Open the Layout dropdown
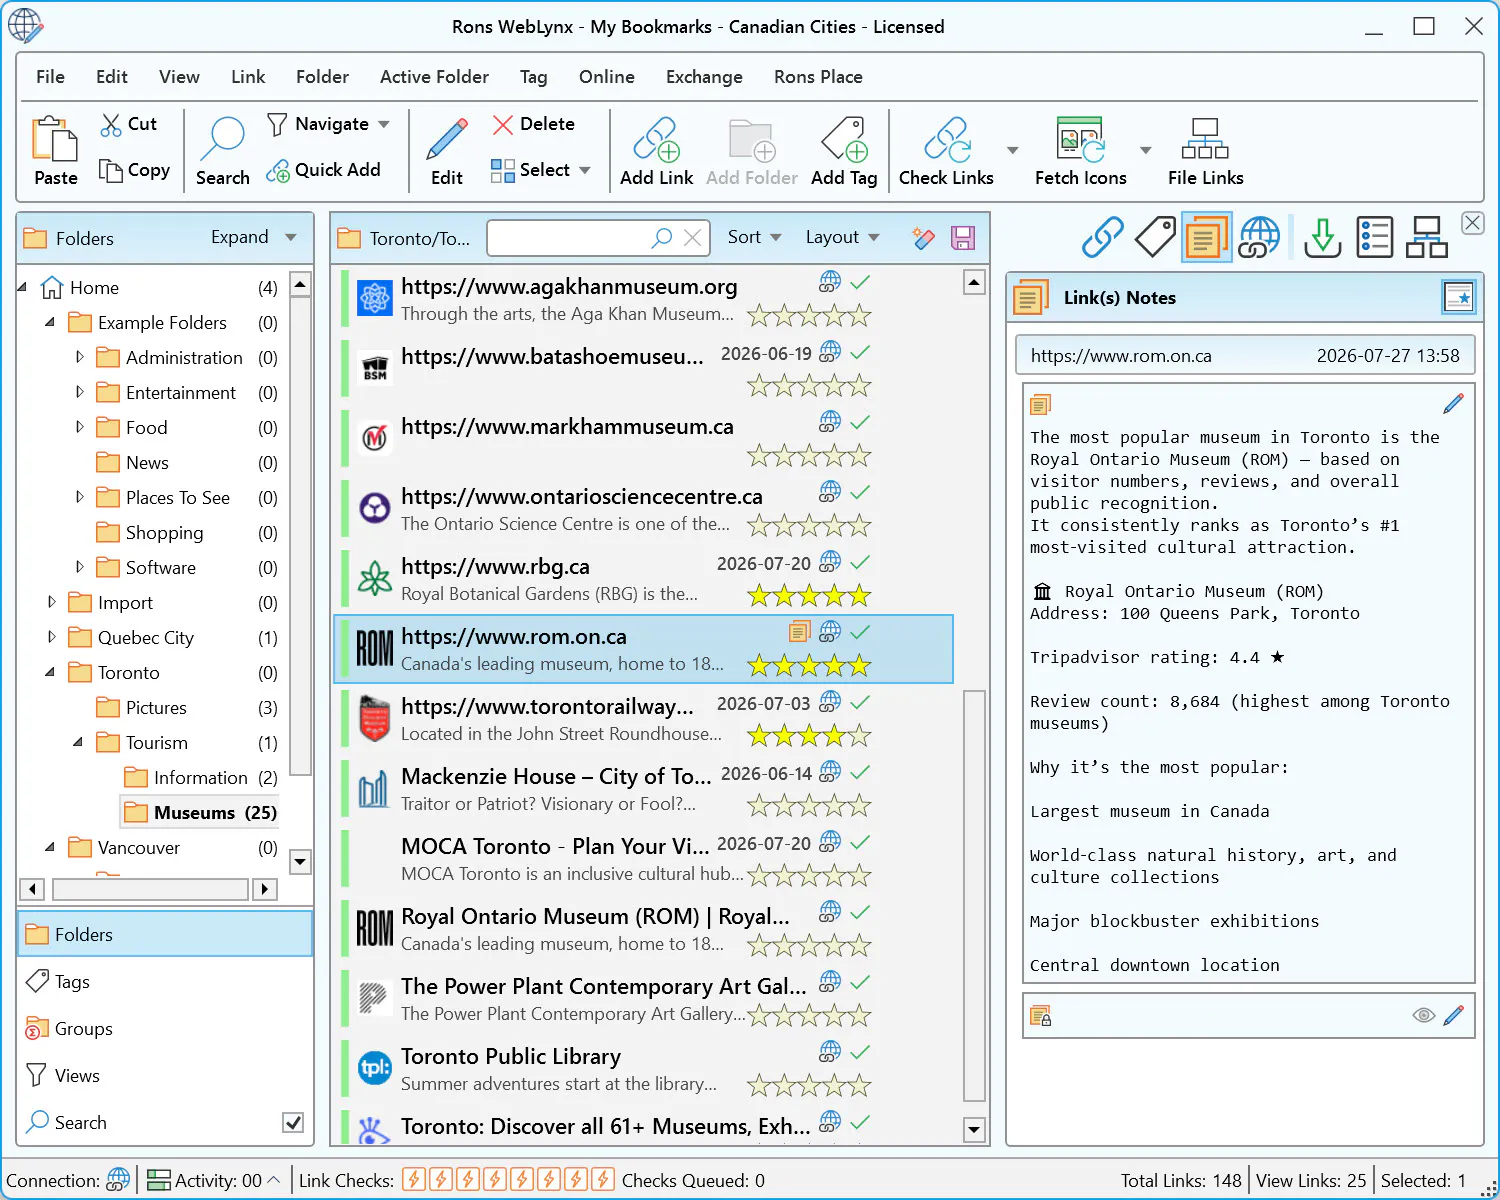Screen dimensions: 1500x1200 842,237
